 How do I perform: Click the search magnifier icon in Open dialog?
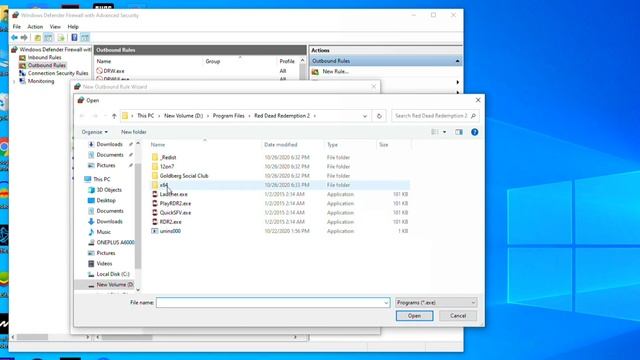tap(473, 116)
